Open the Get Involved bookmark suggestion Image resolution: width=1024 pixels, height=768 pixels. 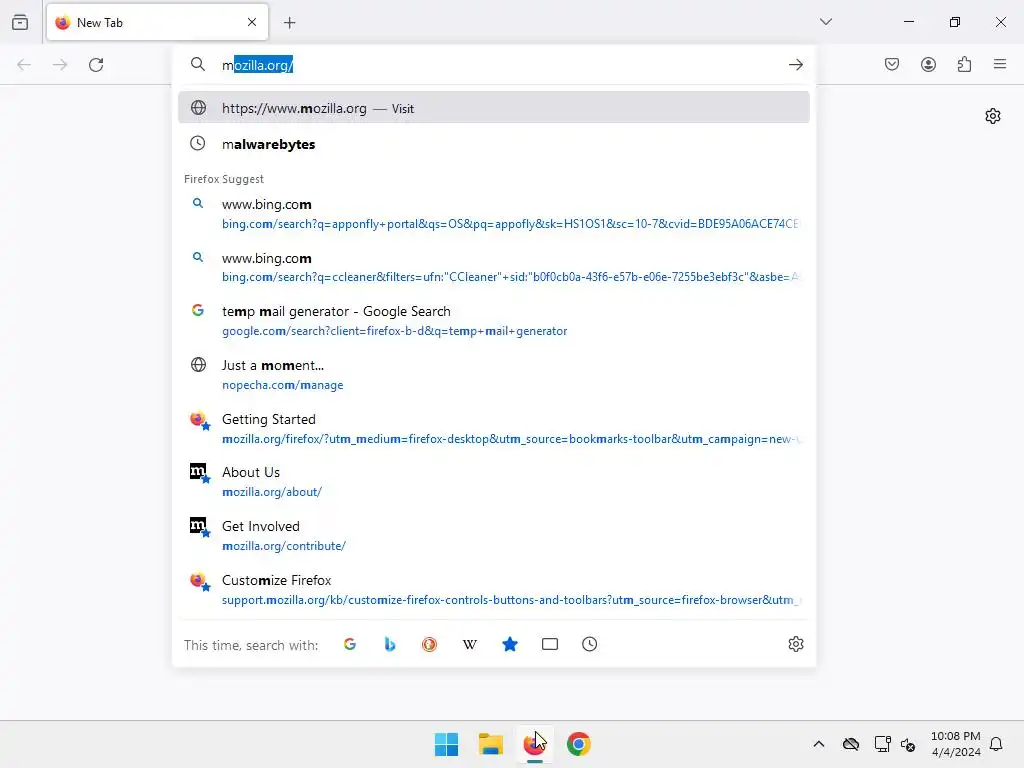[494, 536]
